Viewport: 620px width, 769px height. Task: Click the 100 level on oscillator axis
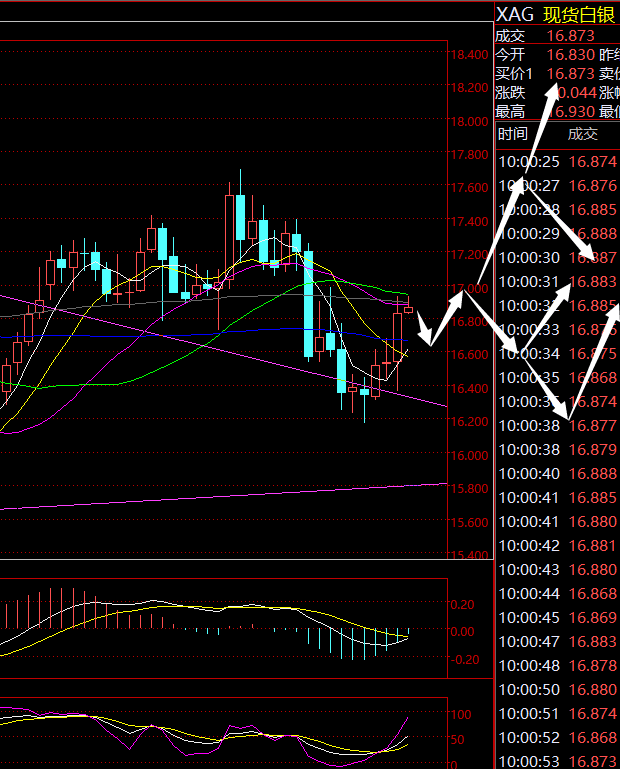click(461, 715)
